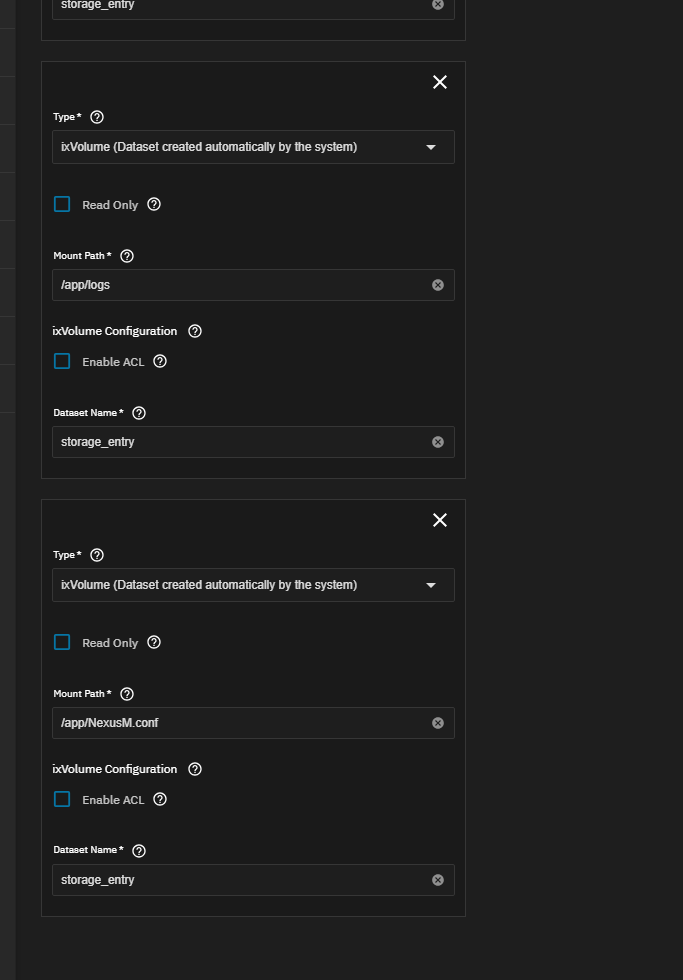Open help for Type in /app/logs entry
The height and width of the screenshot is (980, 683).
pos(97,117)
